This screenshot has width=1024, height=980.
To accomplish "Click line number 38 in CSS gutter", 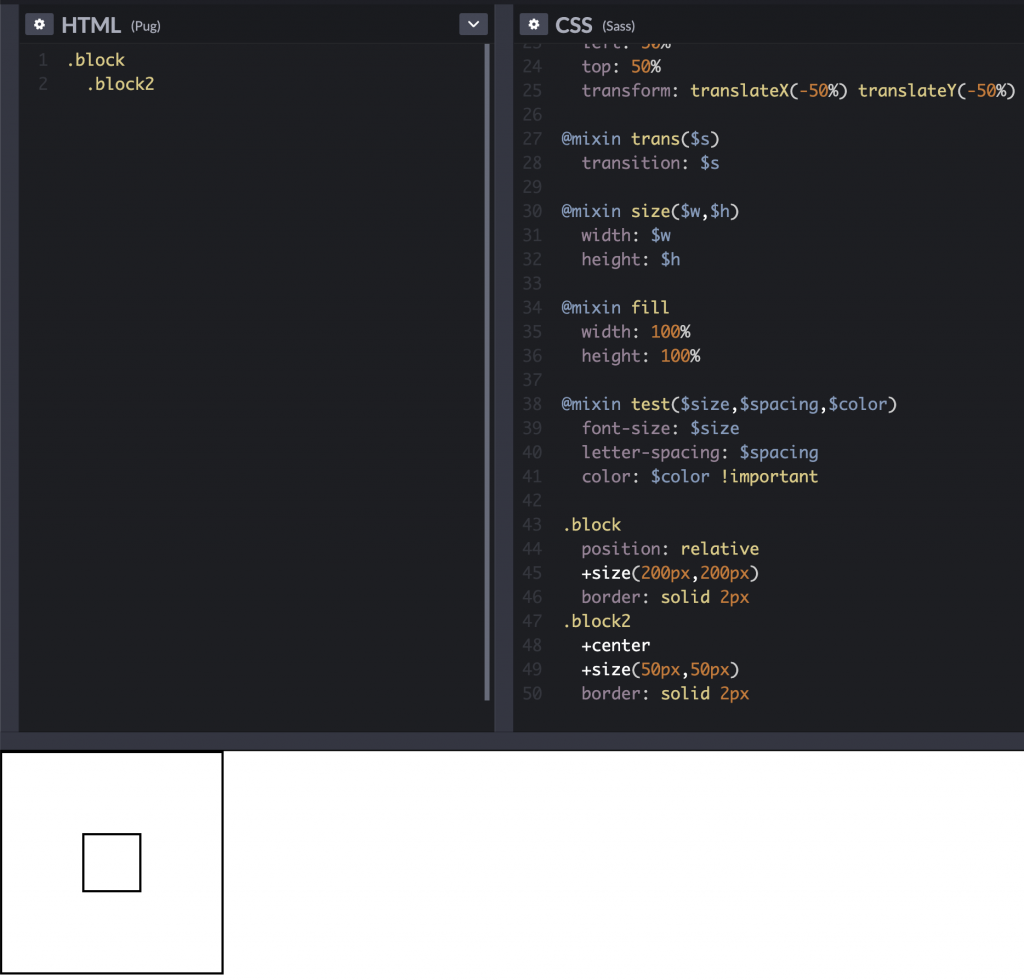I will tap(532, 404).
